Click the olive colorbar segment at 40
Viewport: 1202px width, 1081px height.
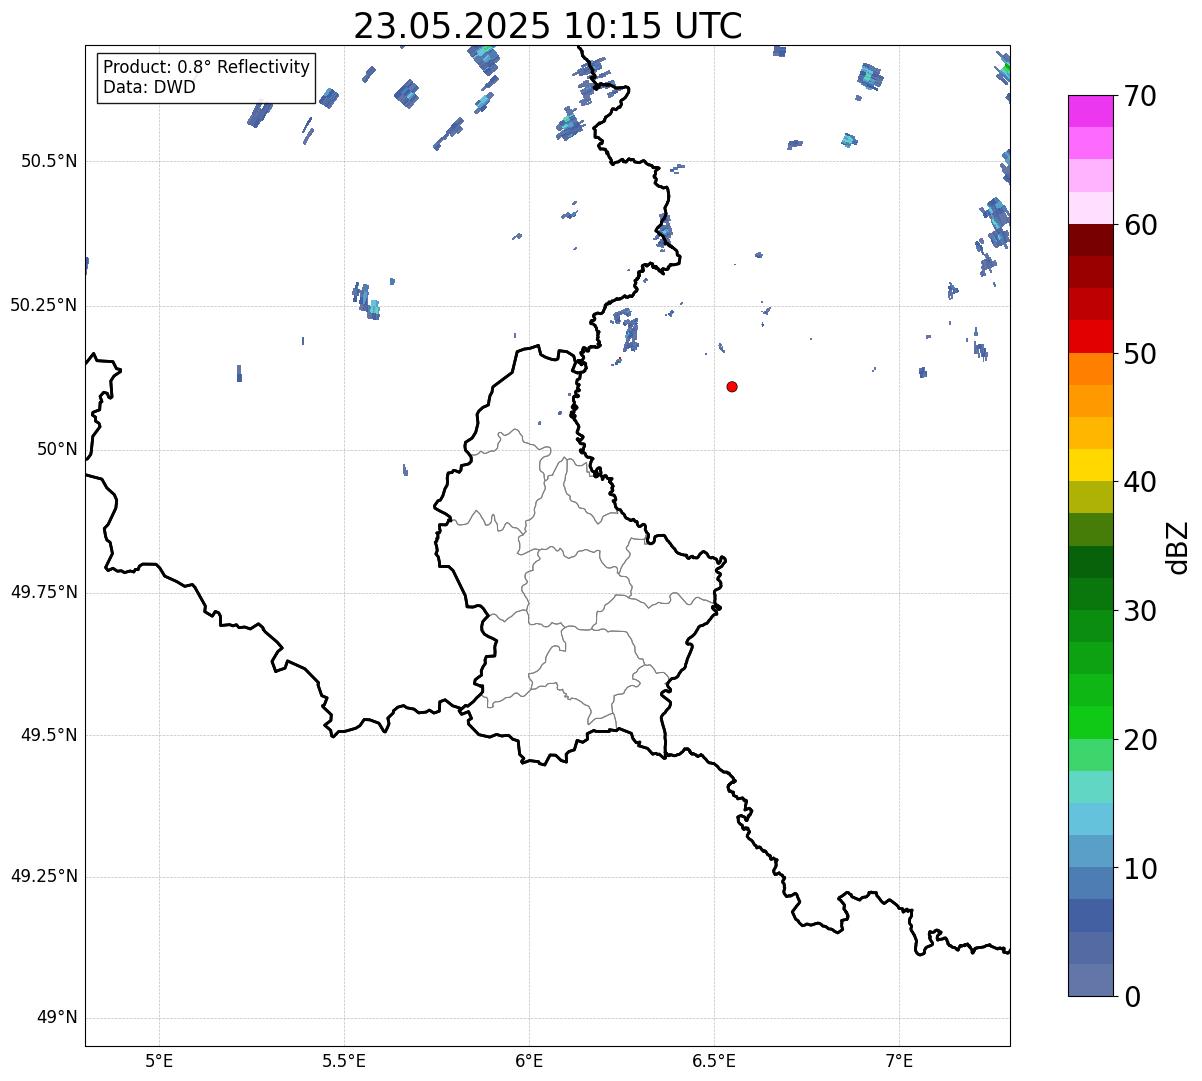[1090, 497]
